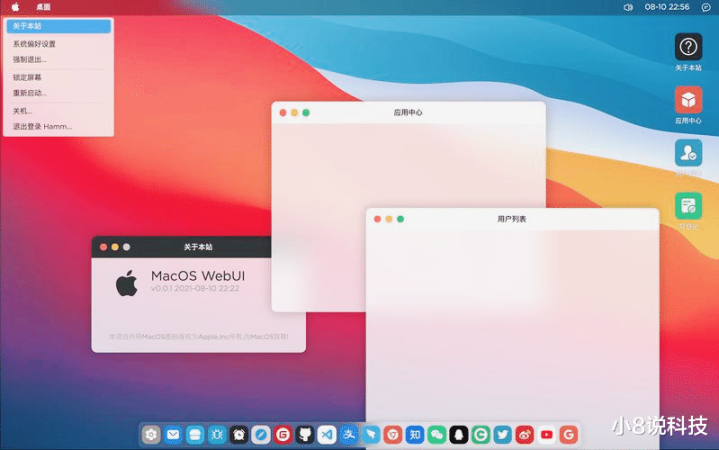Open the YouTube dock icon
Image resolution: width=719 pixels, height=450 pixels.
[x=547, y=434]
